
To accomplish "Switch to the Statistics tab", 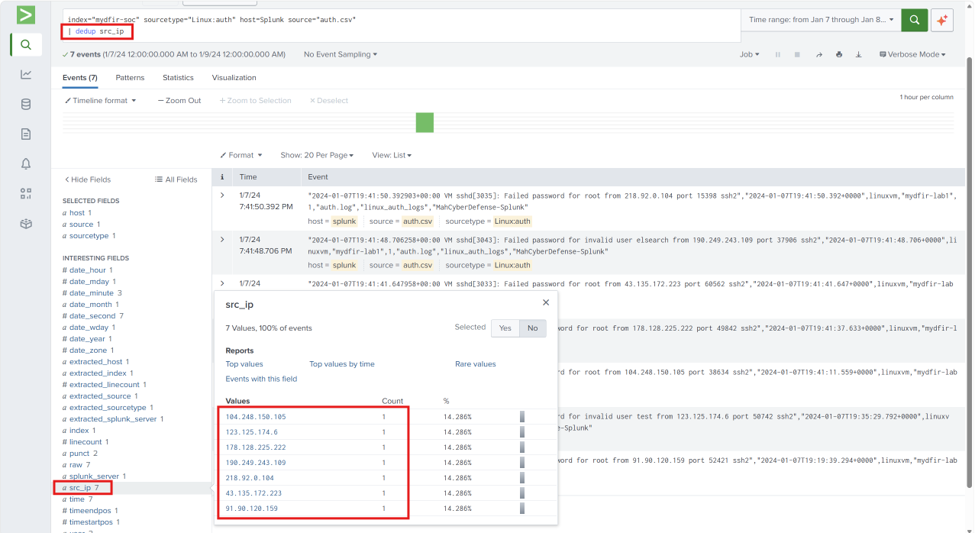I will pyautogui.click(x=178, y=78).
